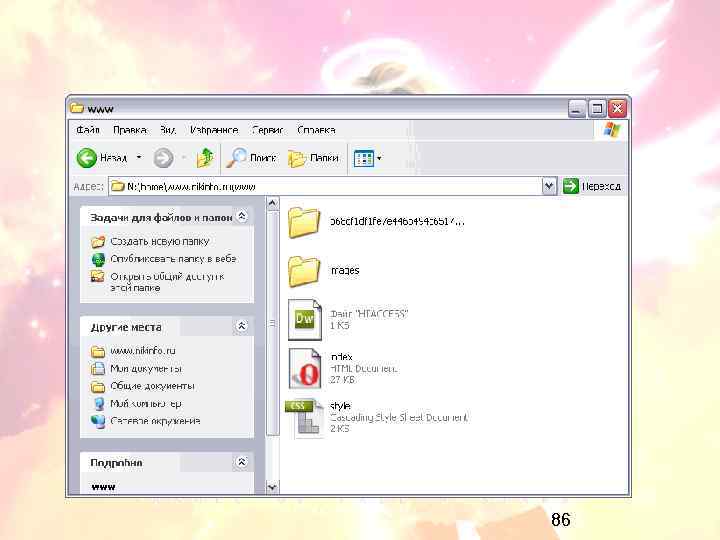This screenshot has width=720, height=540.
Task: Click the address bar path field
Action: 325,186
